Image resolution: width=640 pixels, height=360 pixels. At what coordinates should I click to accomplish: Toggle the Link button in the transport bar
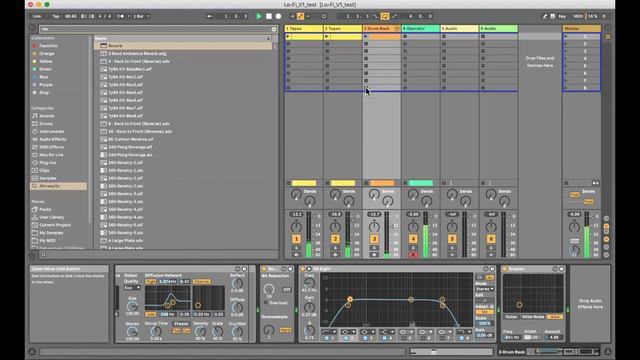(37, 16)
